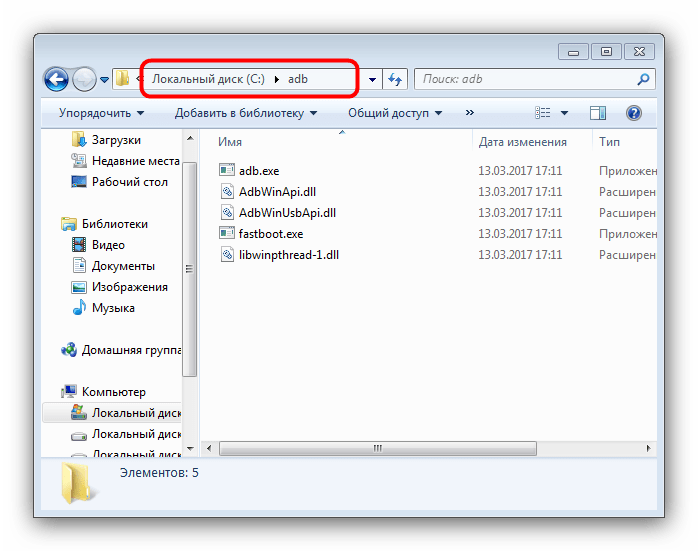Expand the arrow between Локальный диск and adb
Image resolution: width=698 pixels, height=551 pixels.
tap(277, 80)
